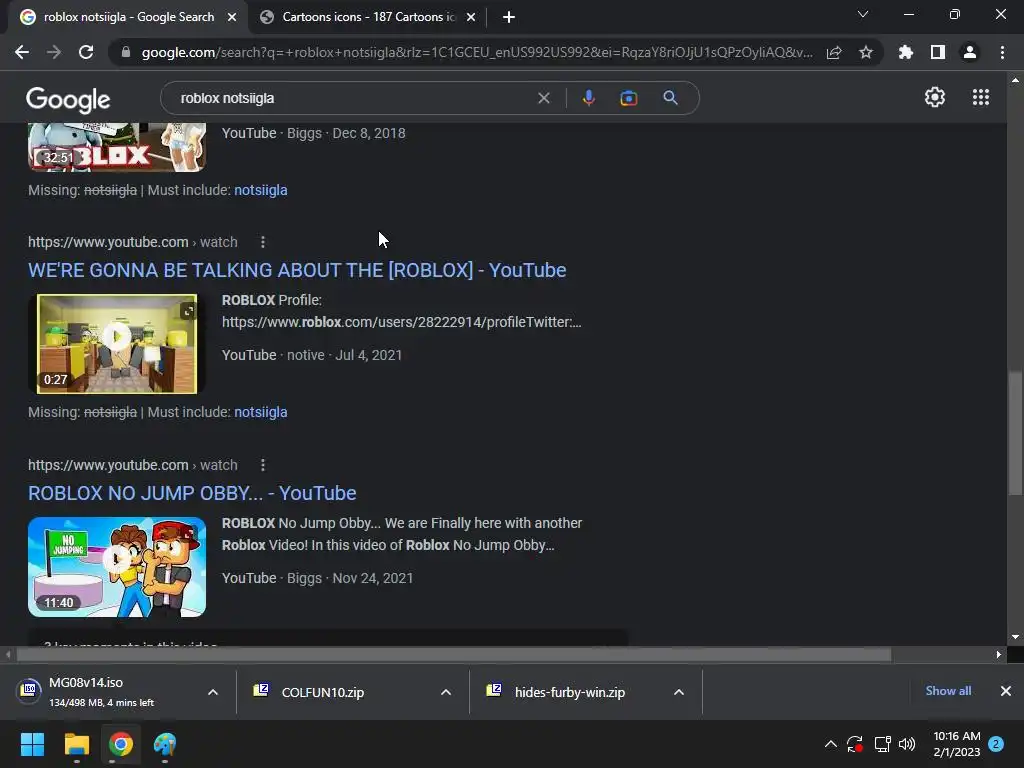The height and width of the screenshot is (768, 1024).
Task: Click the sync status tray icon
Action: click(855, 744)
